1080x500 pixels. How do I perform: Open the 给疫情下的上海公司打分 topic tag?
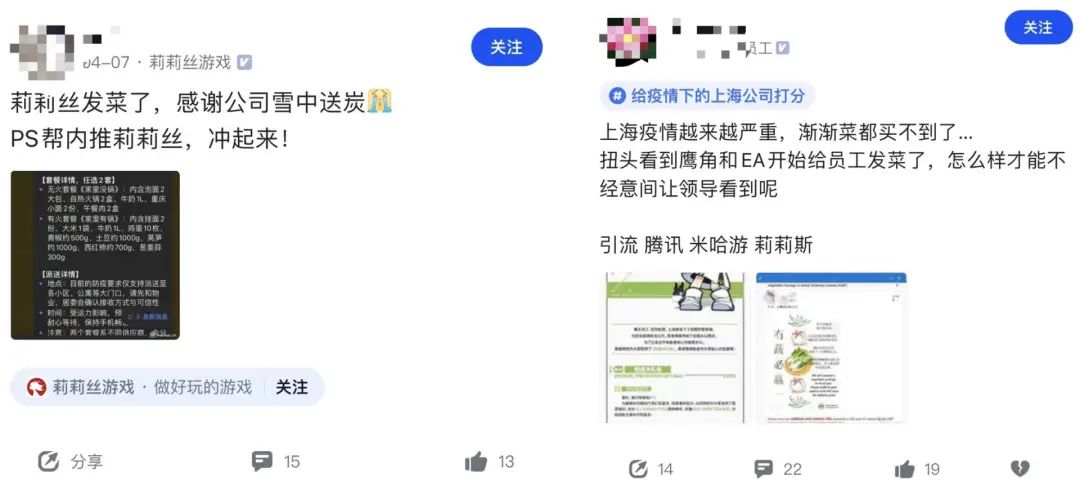(708, 96)
